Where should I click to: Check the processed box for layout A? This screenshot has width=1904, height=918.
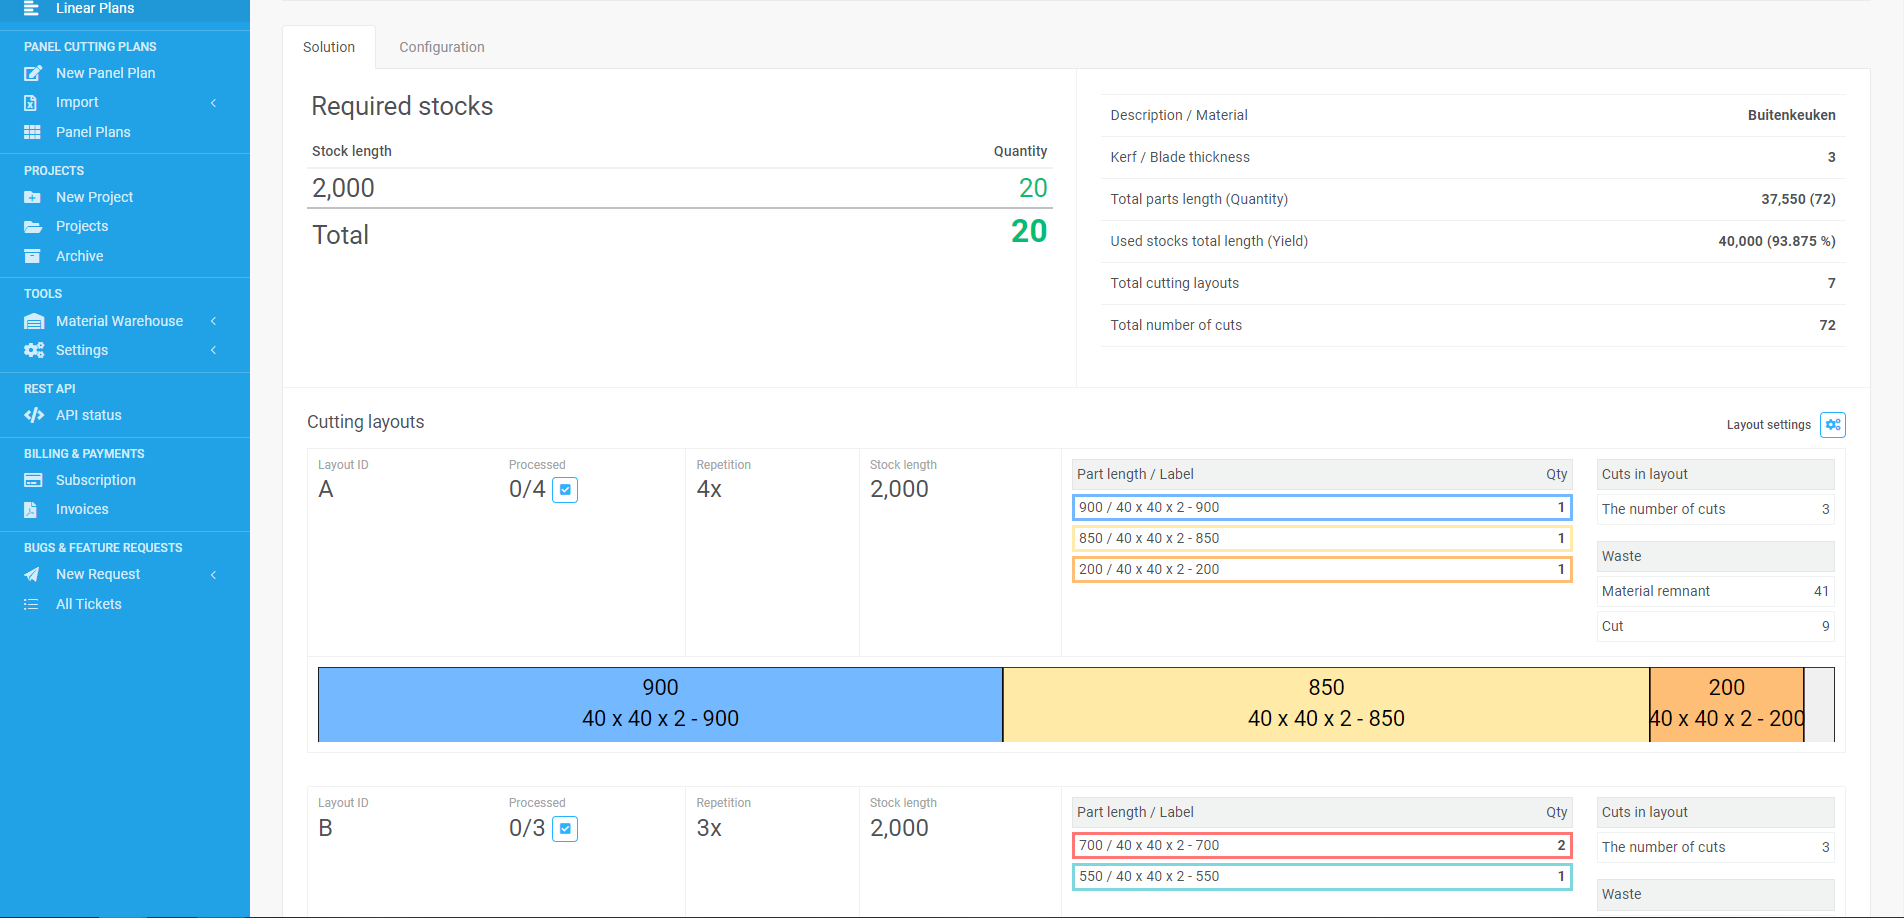coord(565,490)
